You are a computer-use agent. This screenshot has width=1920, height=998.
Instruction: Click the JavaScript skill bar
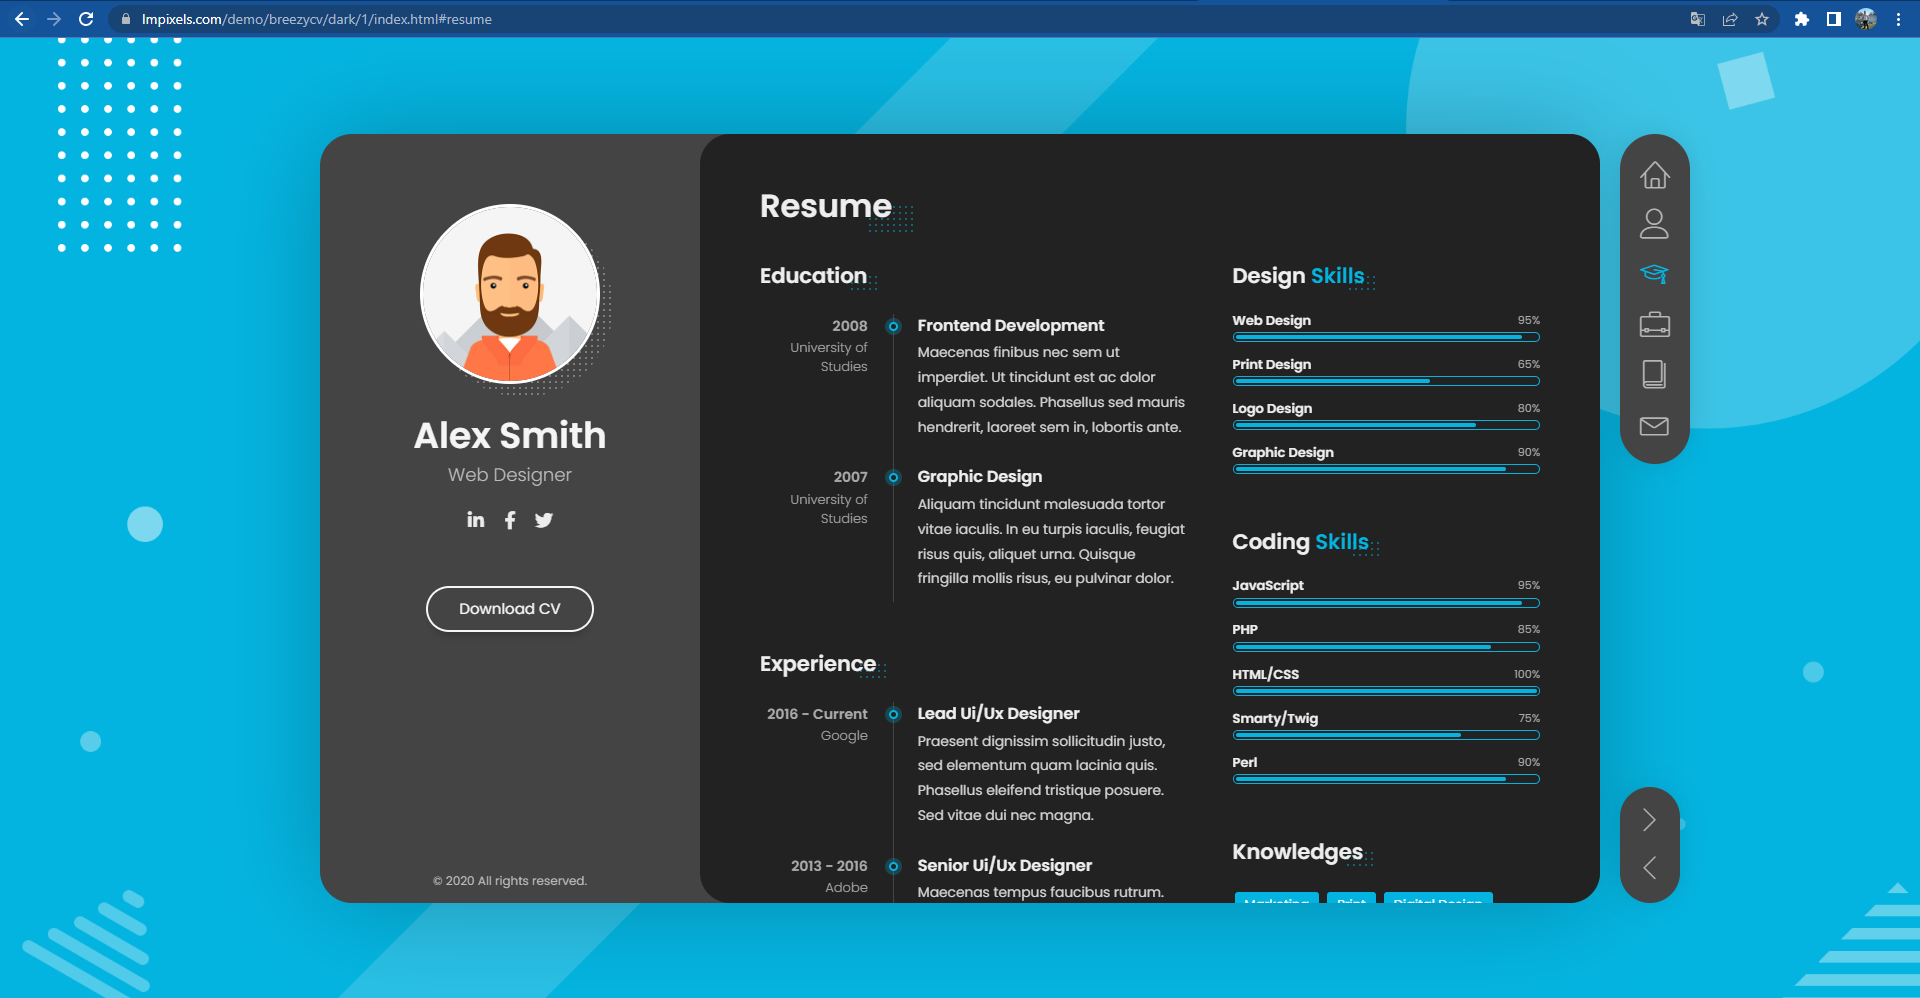click(1386, 603)
